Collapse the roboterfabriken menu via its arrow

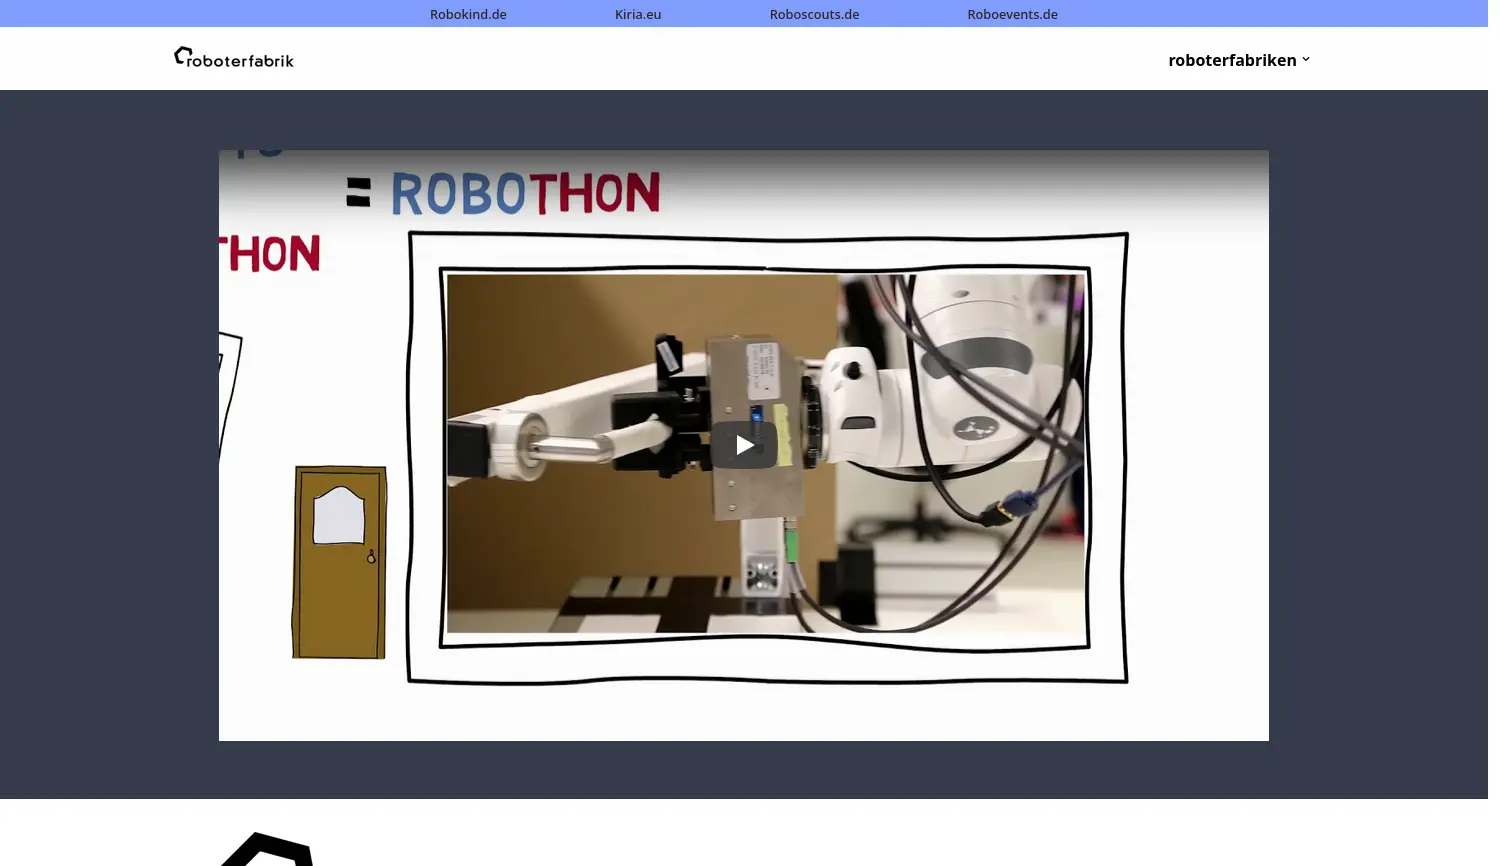[1306, 59]
